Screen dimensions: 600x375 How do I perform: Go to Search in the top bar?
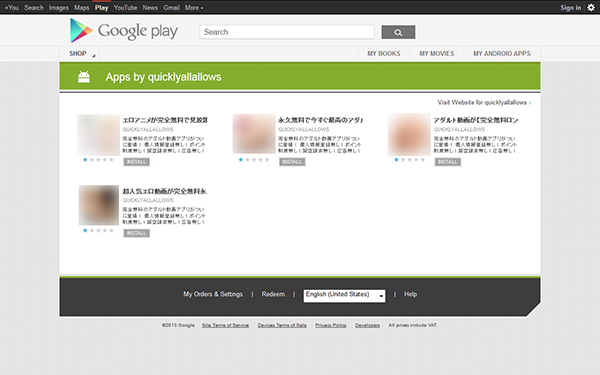point(34,8)
